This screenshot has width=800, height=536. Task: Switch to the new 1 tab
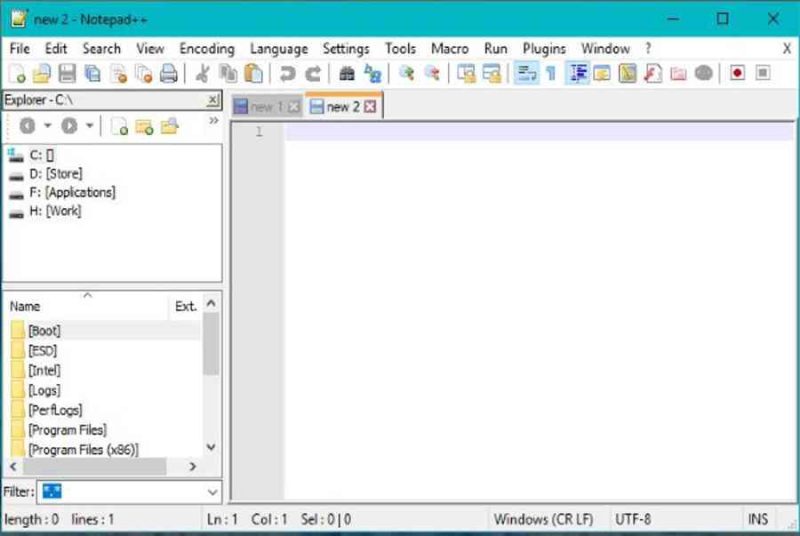point(267,107)
